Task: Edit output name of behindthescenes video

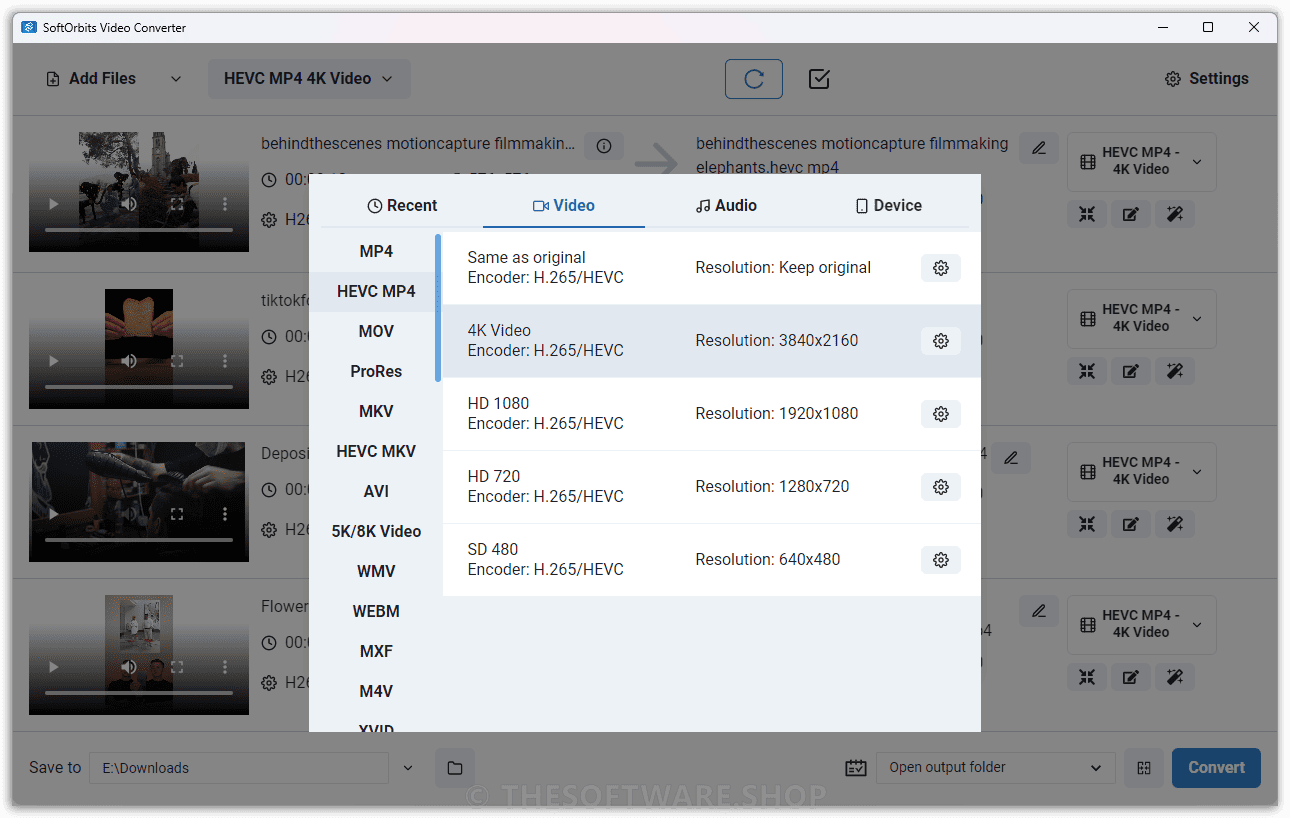Action: point(1039,148)
